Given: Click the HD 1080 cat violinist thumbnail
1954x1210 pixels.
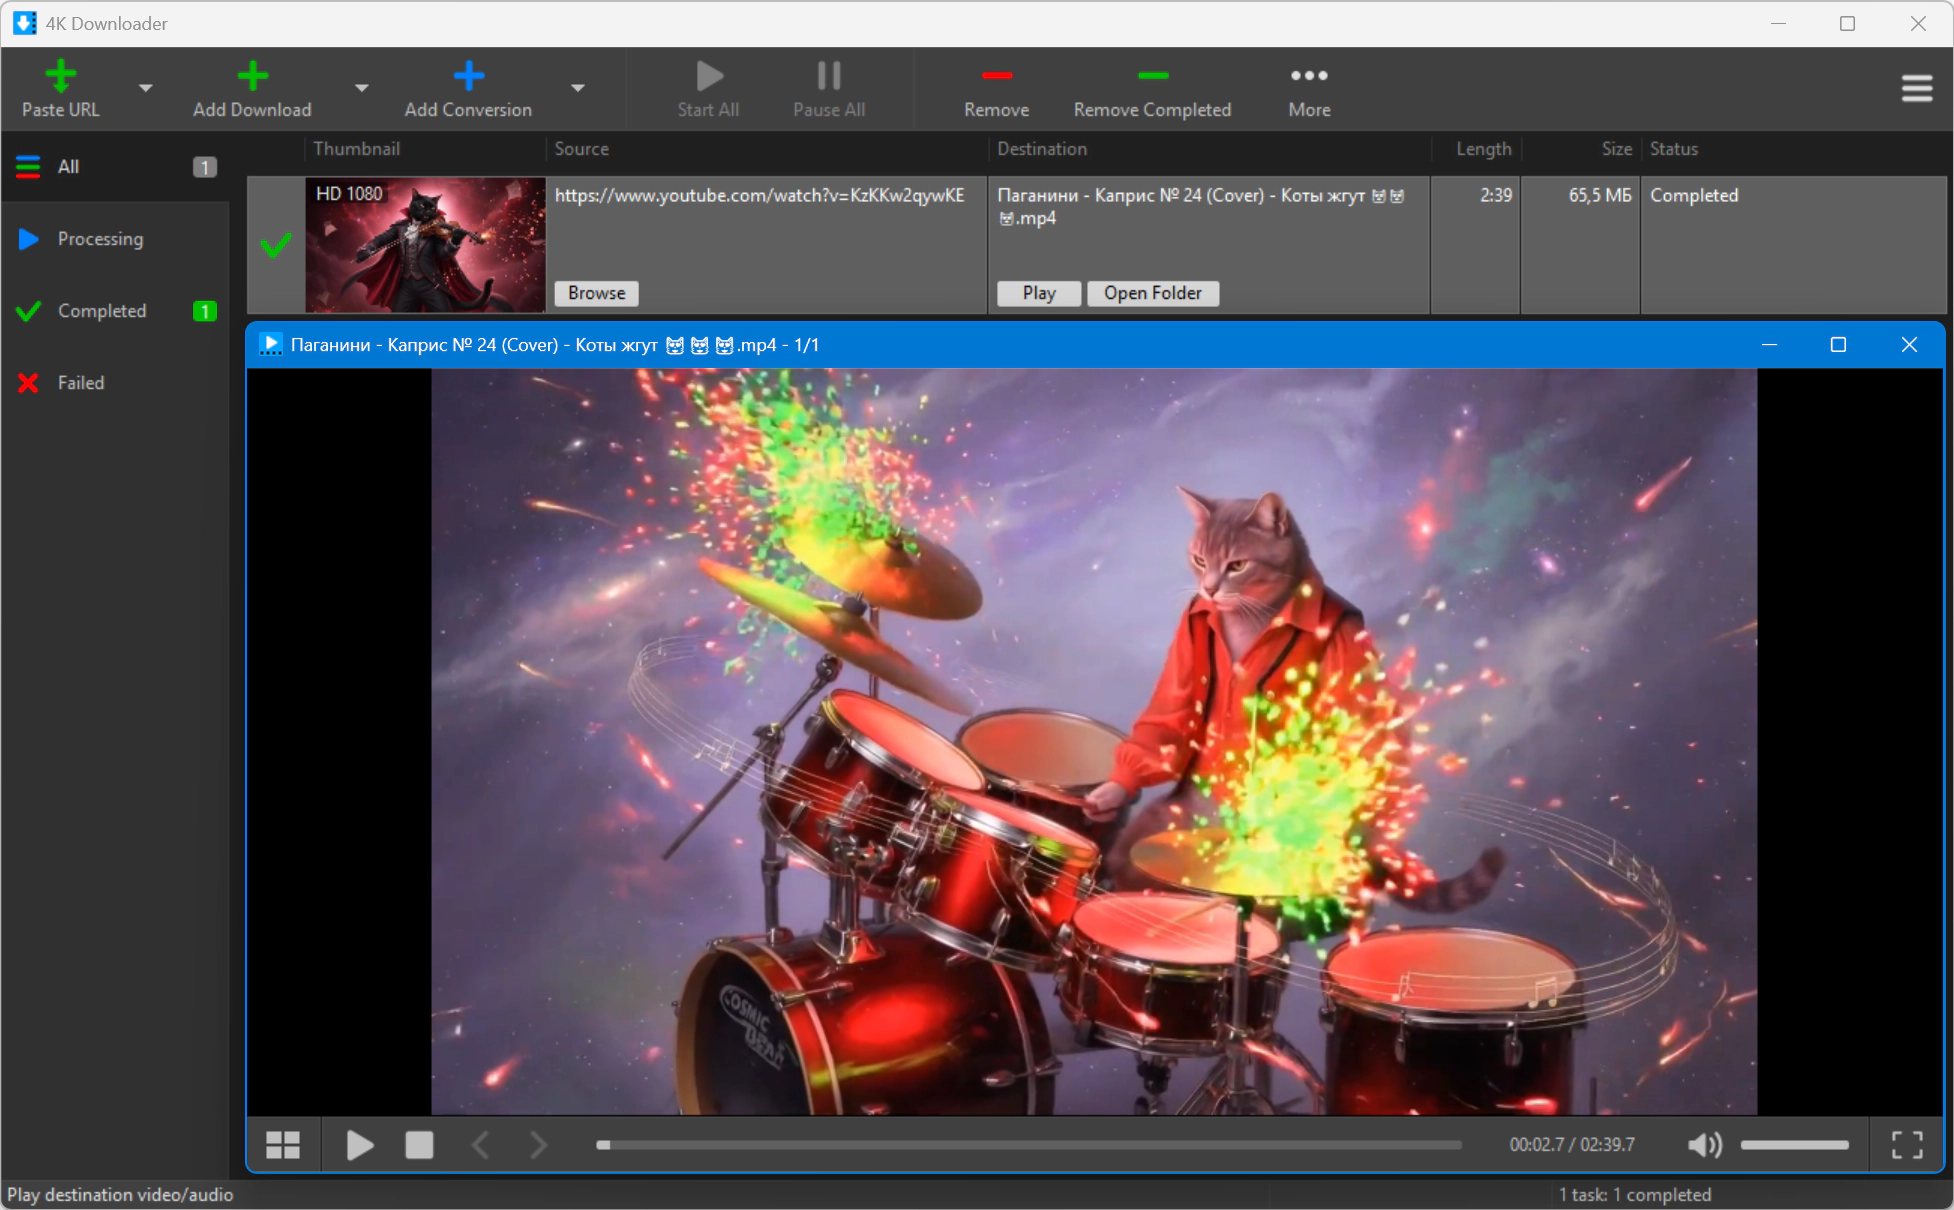Looking at the screenshot, I should (425, 245).
